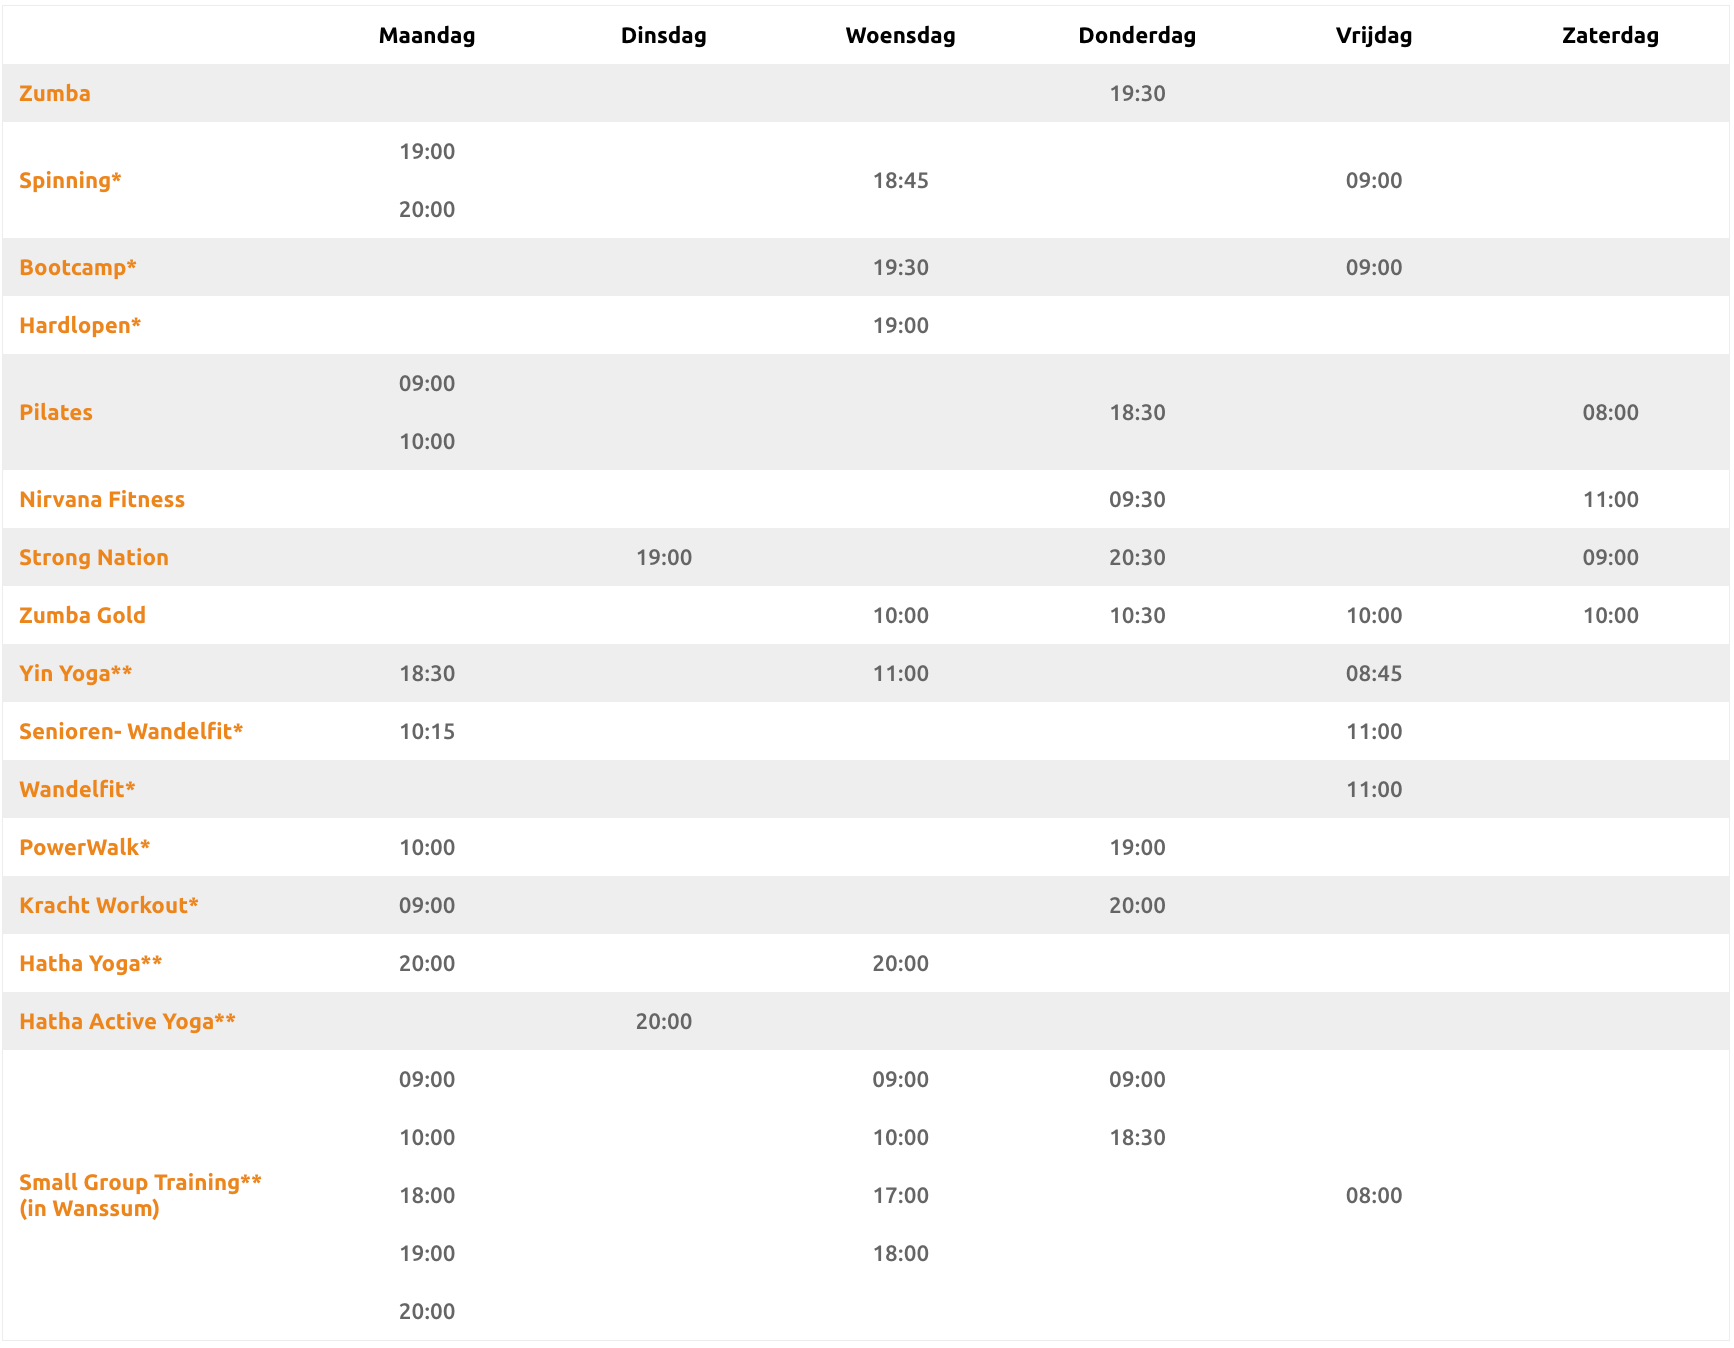Select Hatha Active Yoga's 20:00 Dinsdag slot

(664, 1022)
